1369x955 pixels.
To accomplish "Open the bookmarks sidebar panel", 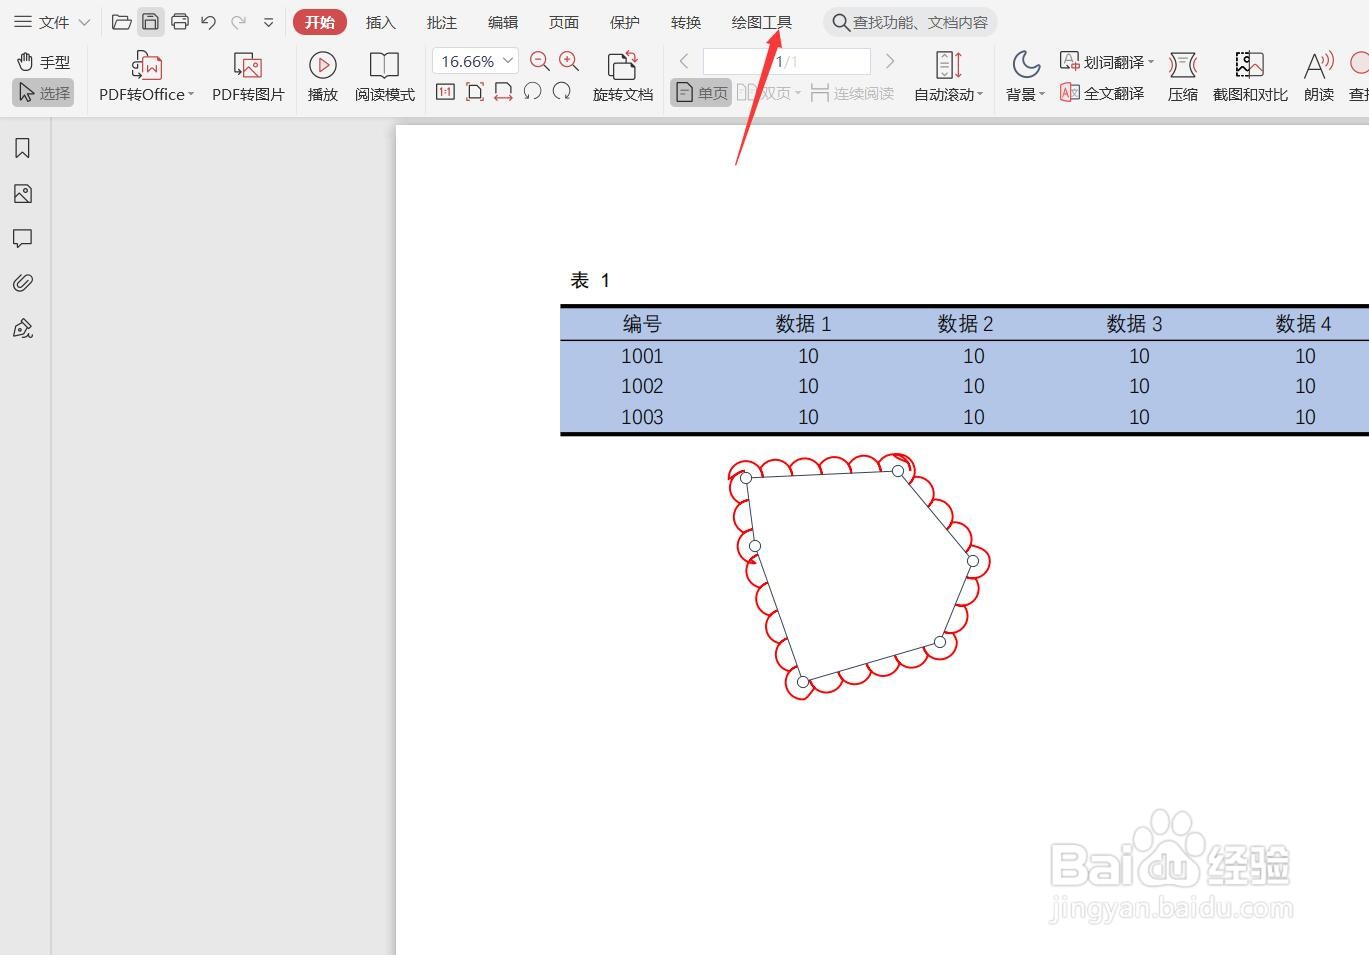I will click(x=23, y=148).
